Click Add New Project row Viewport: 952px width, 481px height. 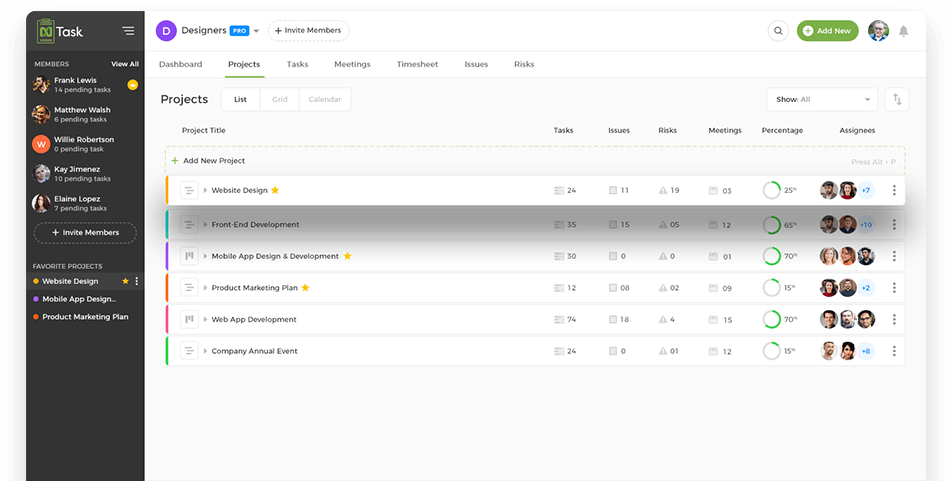(x=535, y=161)
